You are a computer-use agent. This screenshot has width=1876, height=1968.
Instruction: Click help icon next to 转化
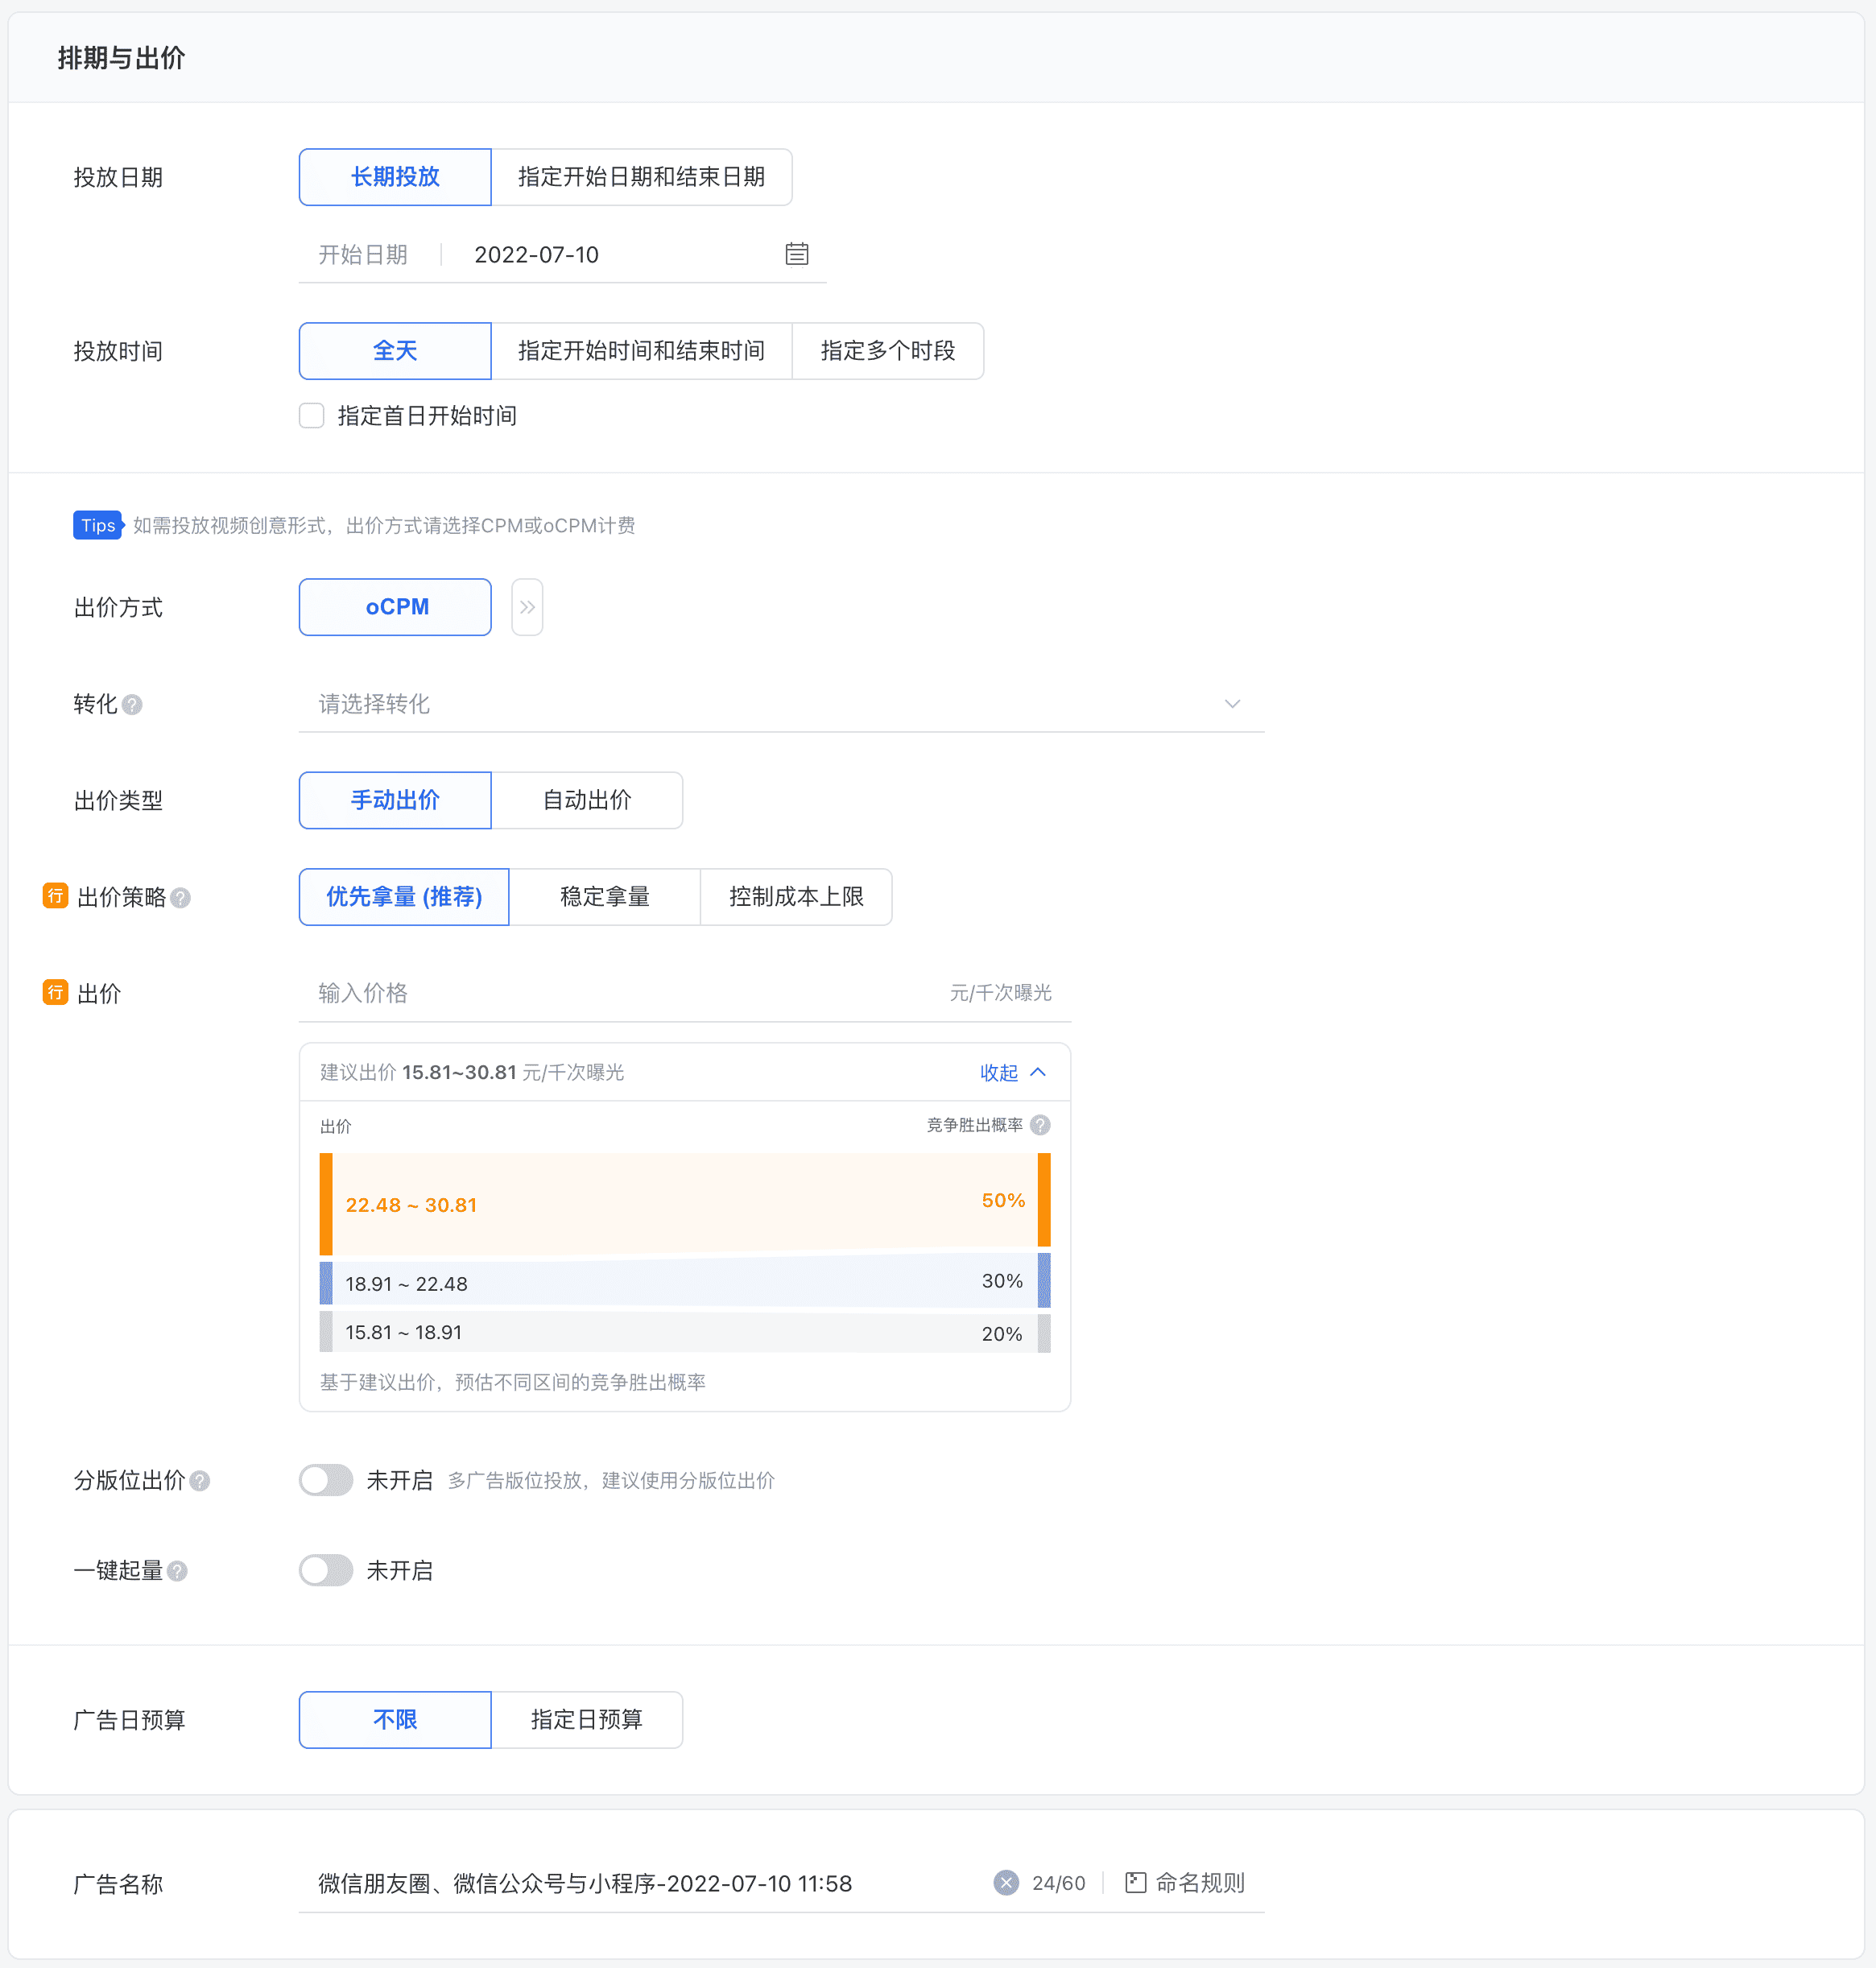click(132, 705)
